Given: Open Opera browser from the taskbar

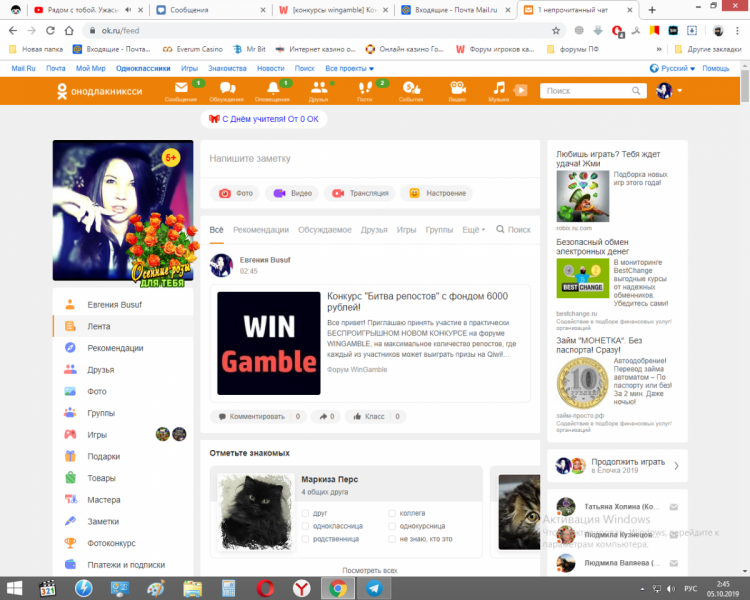Looking at the screenshot, I should (x=265, y=589).
